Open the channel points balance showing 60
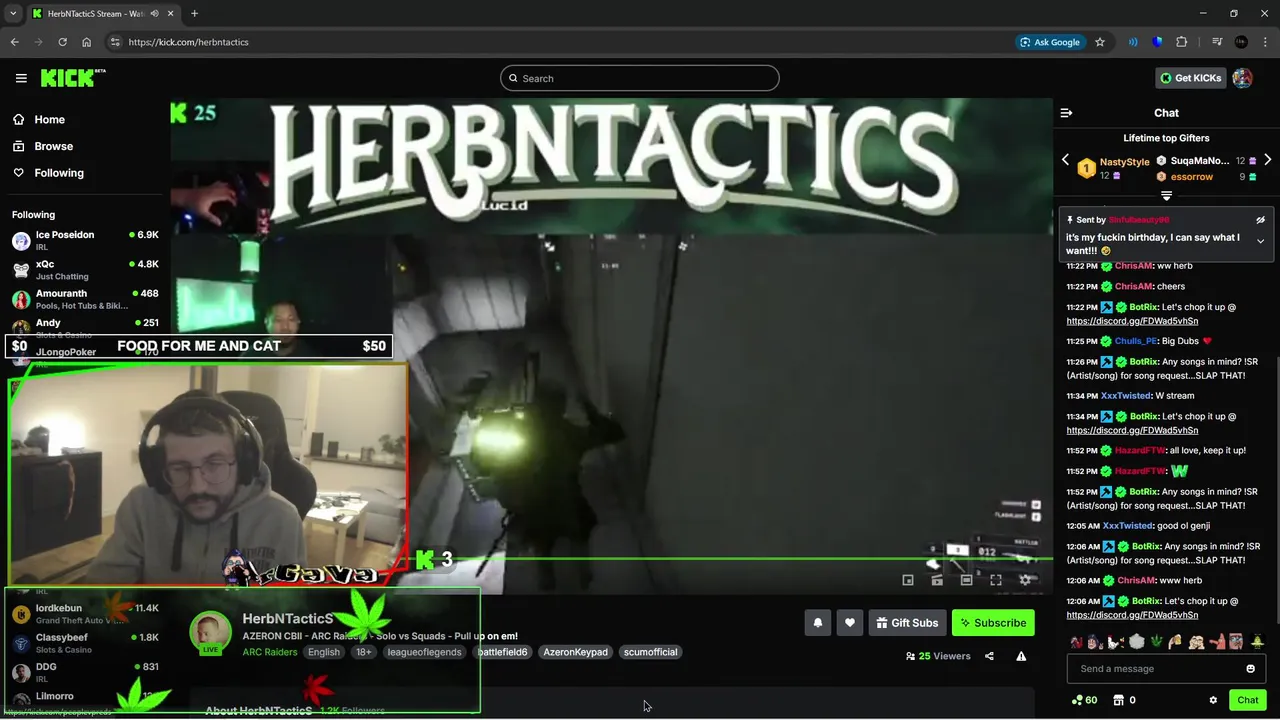This screenshot has width=1280, height=720. (x=1084, y=700)
